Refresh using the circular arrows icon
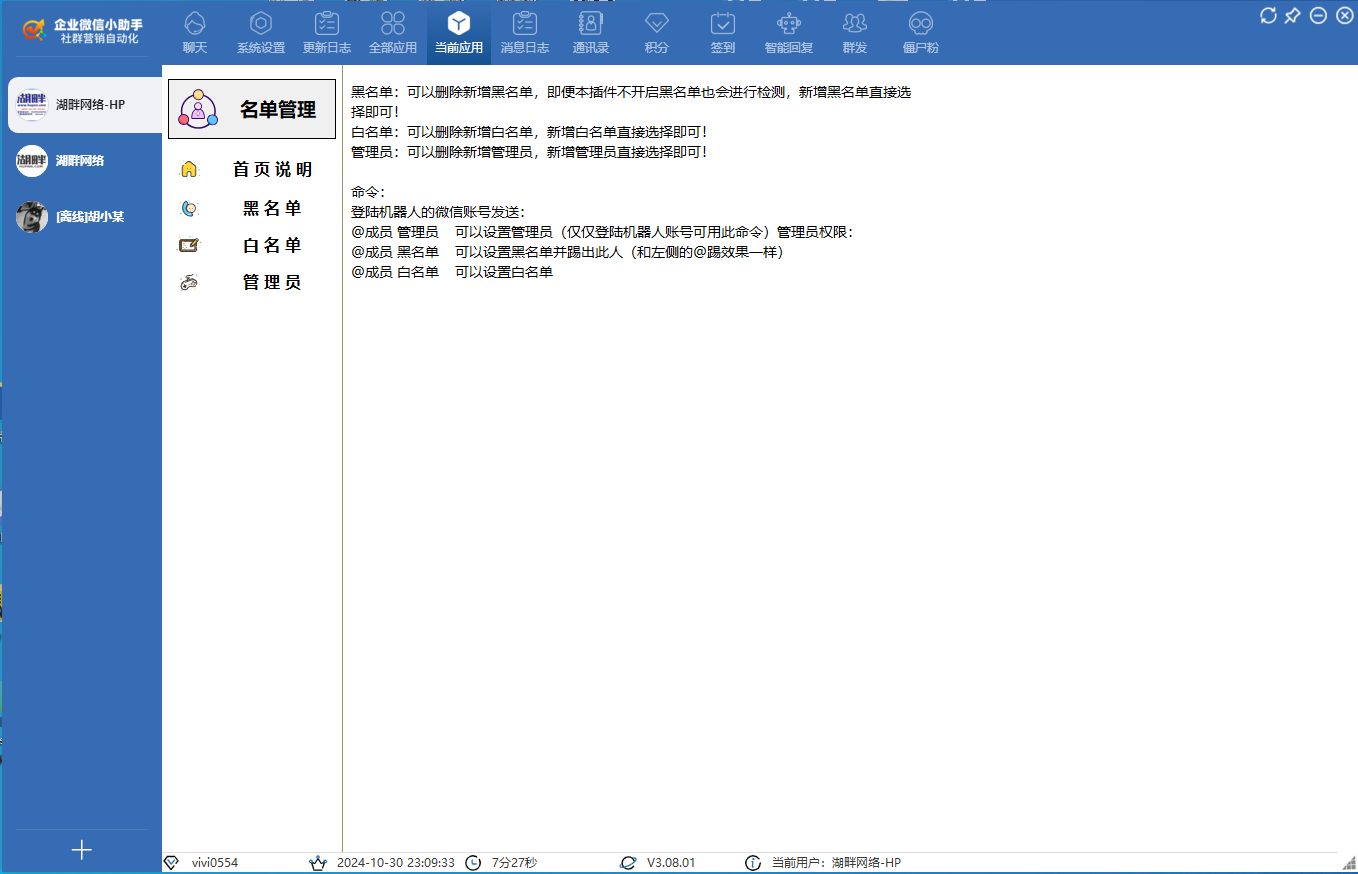This screenshot has height=874, width=1358. [x=1268, y=16]
